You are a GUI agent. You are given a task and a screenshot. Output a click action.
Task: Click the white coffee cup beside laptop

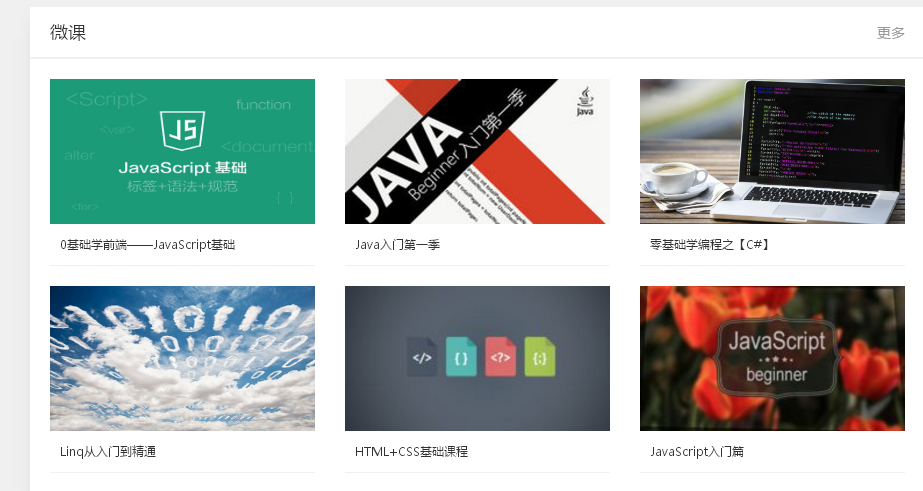[675, 180]
